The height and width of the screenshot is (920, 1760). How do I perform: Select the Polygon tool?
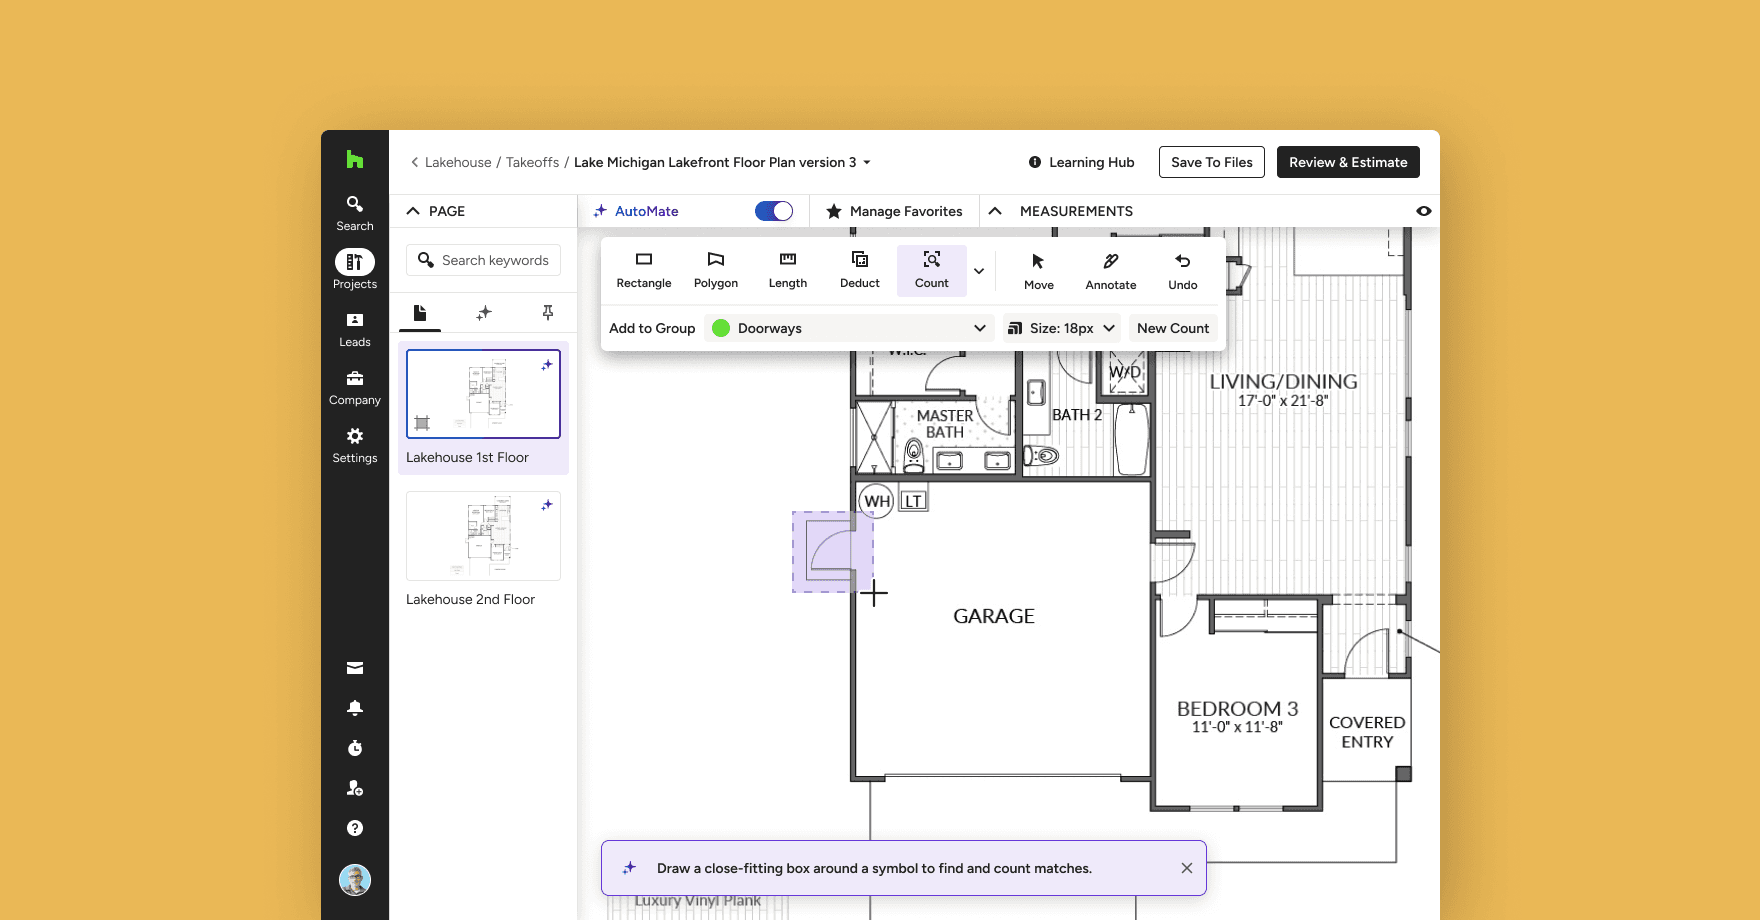(x=716, y=270)
